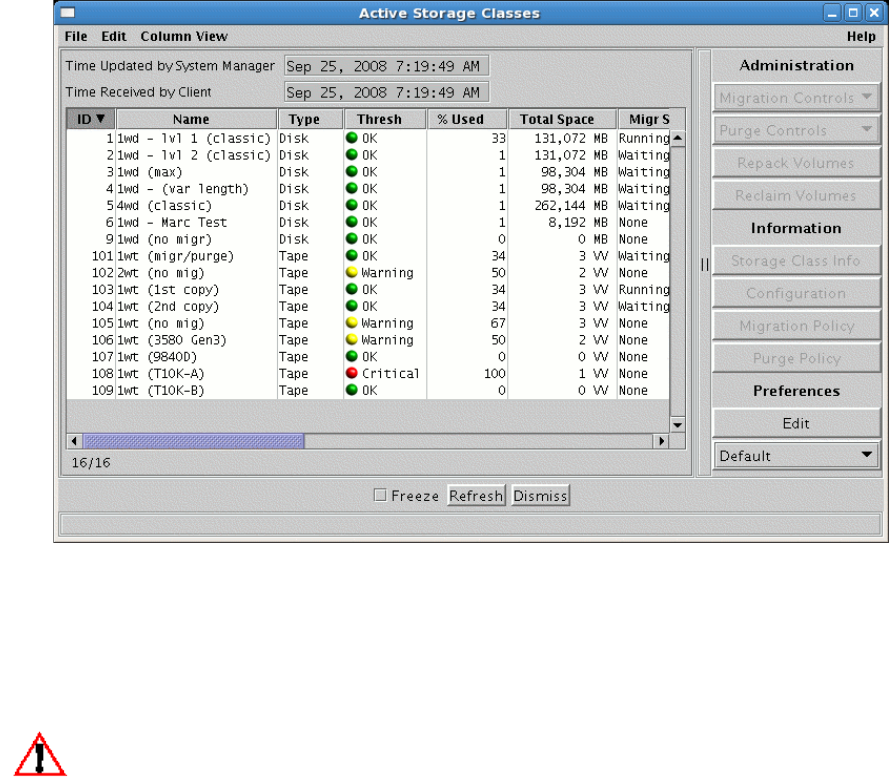
Task: Click the panel splitter handle beside Information
Action: pyautogui.click(x=704, y=263)
